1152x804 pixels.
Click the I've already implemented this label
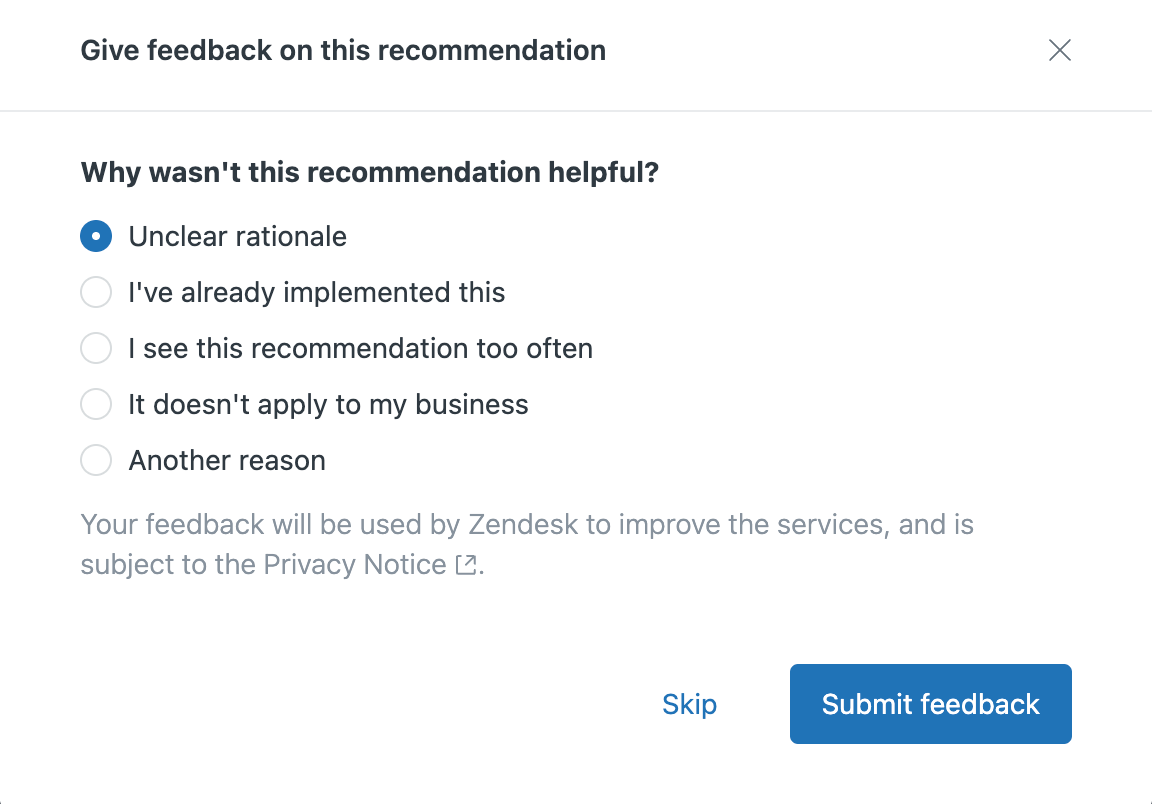point(317,292)
